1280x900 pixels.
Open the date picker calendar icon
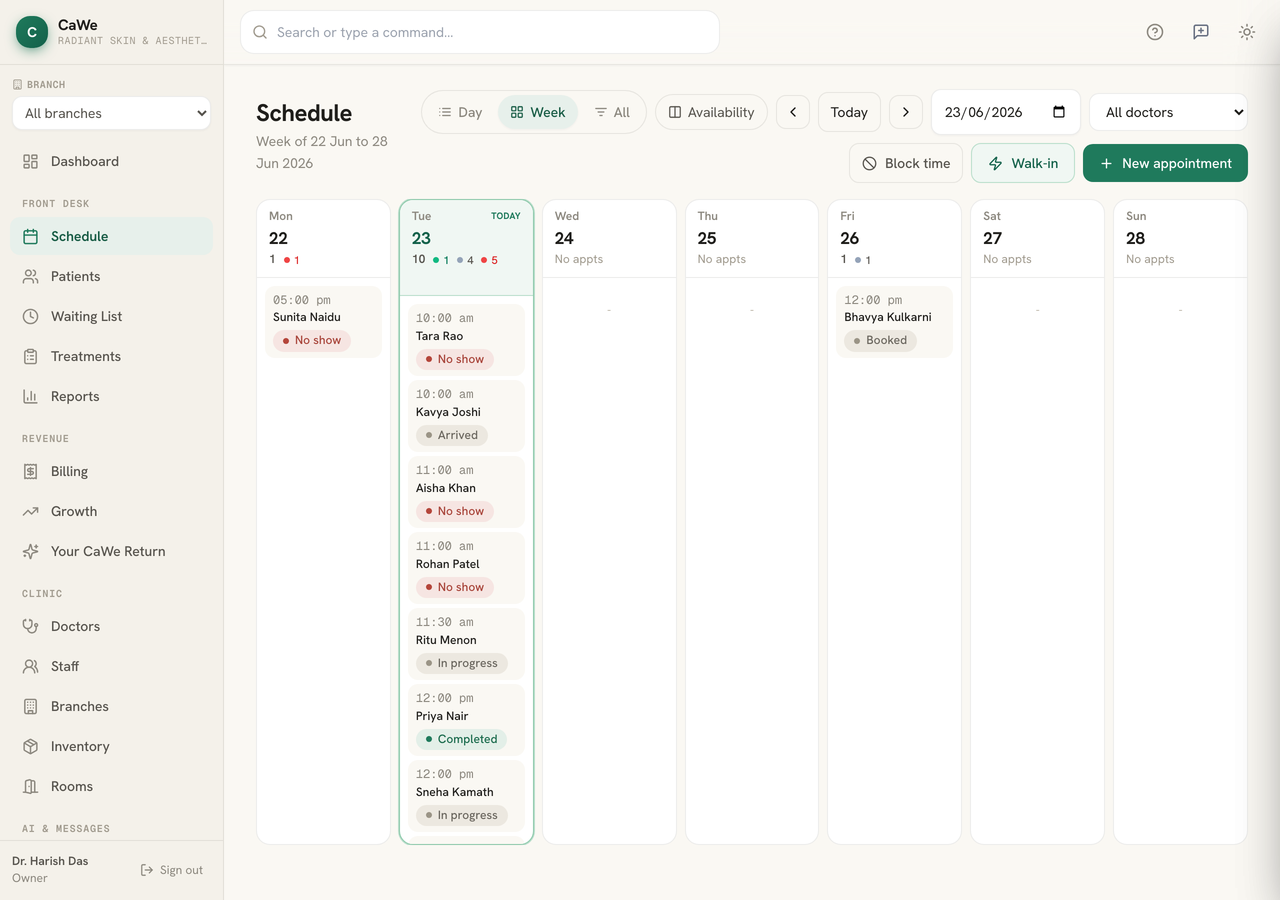tap(1059, 112)
